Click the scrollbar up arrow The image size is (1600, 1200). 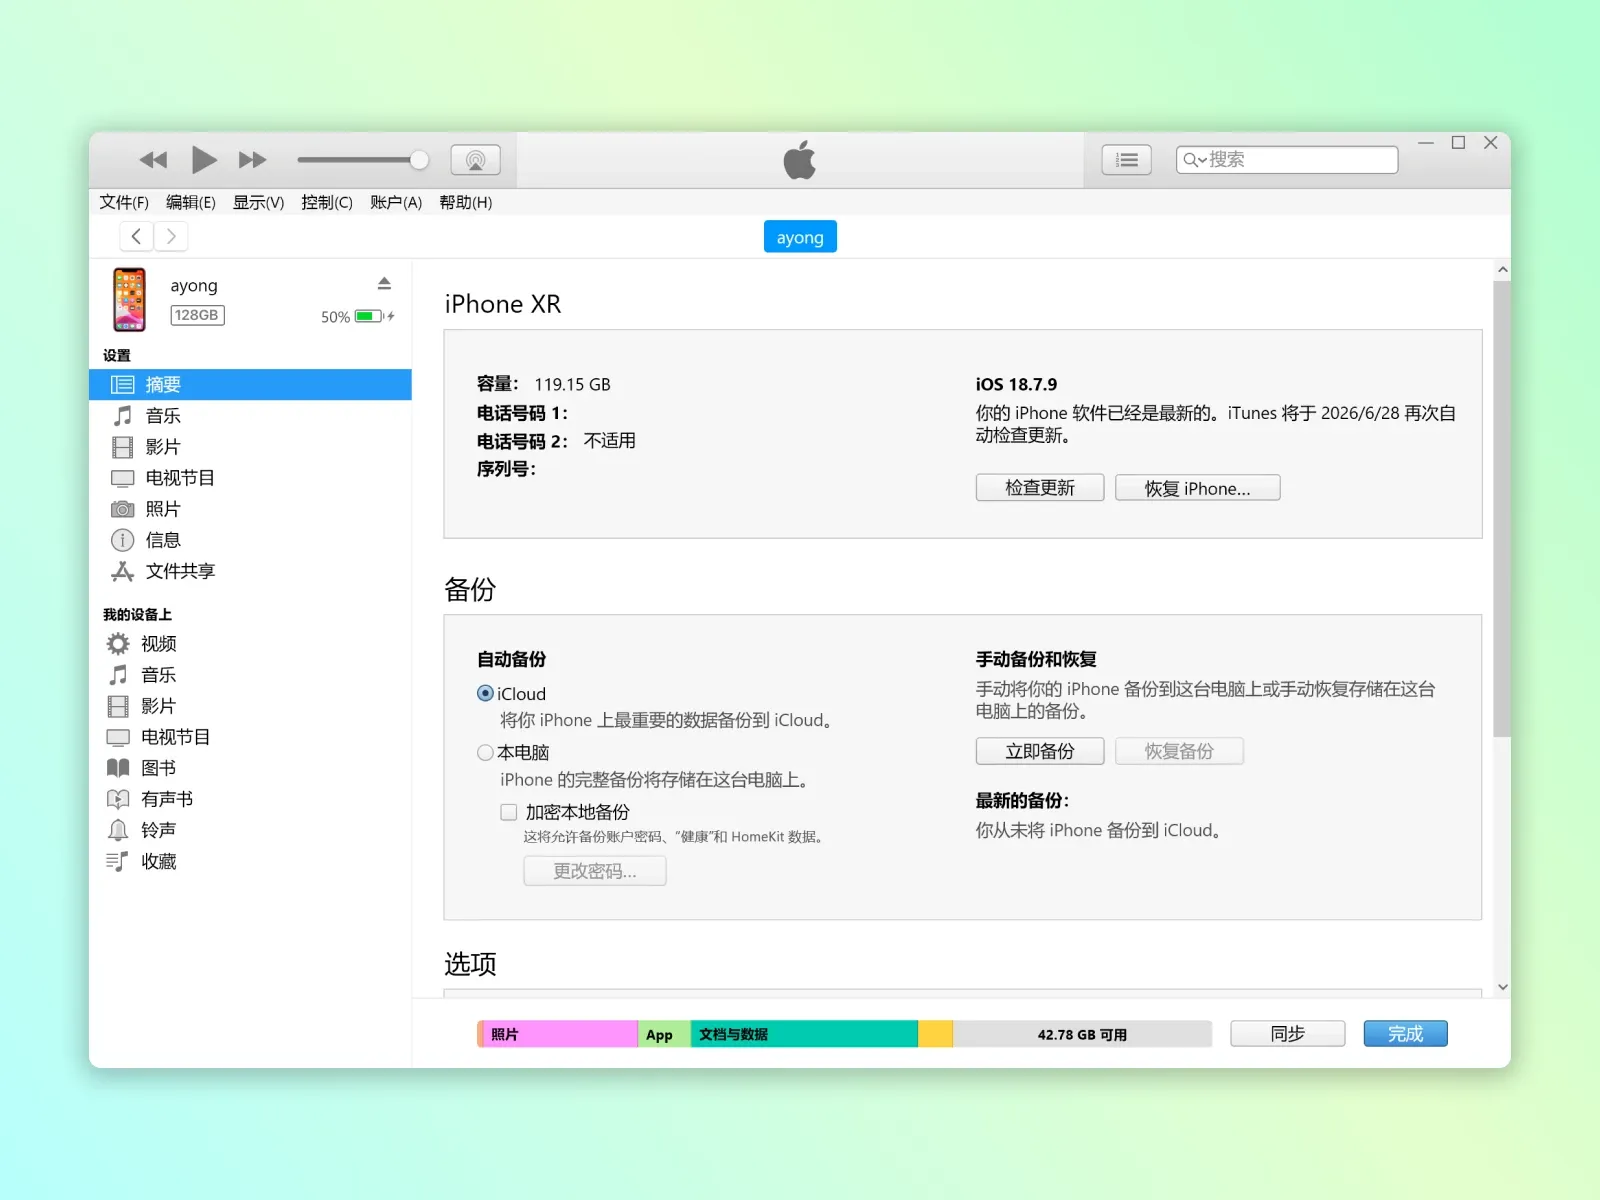click(x=1502, y=270)
